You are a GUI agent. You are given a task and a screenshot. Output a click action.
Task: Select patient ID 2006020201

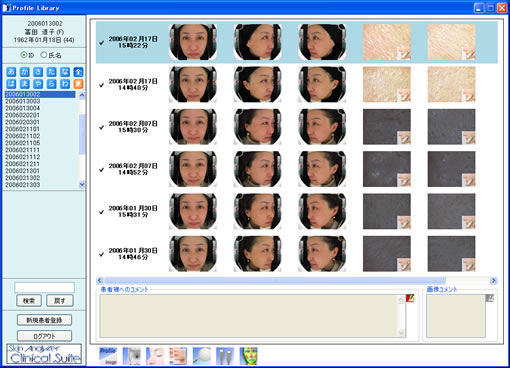tap(23, 115)
